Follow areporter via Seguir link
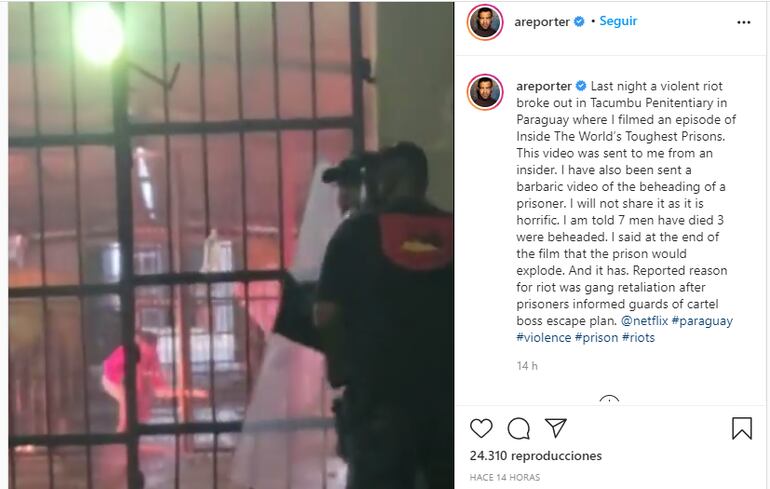Image resolution: width=770 pixels, height=489 pixels. (618, 21)
